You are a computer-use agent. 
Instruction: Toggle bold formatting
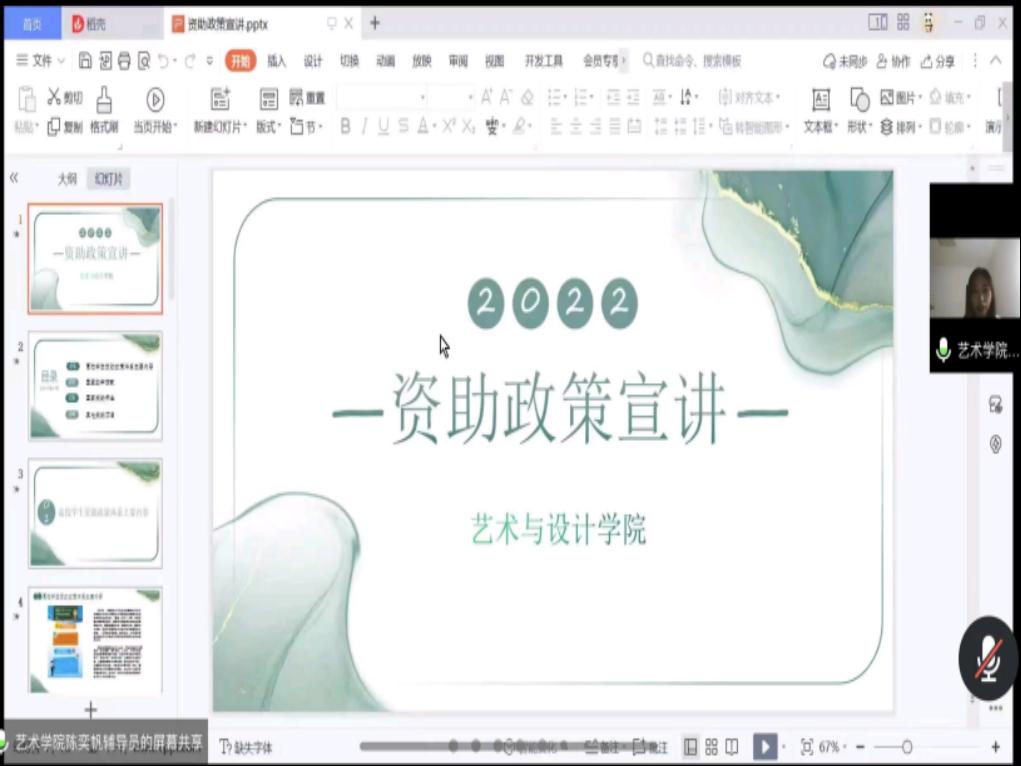[x=345, y=127]
